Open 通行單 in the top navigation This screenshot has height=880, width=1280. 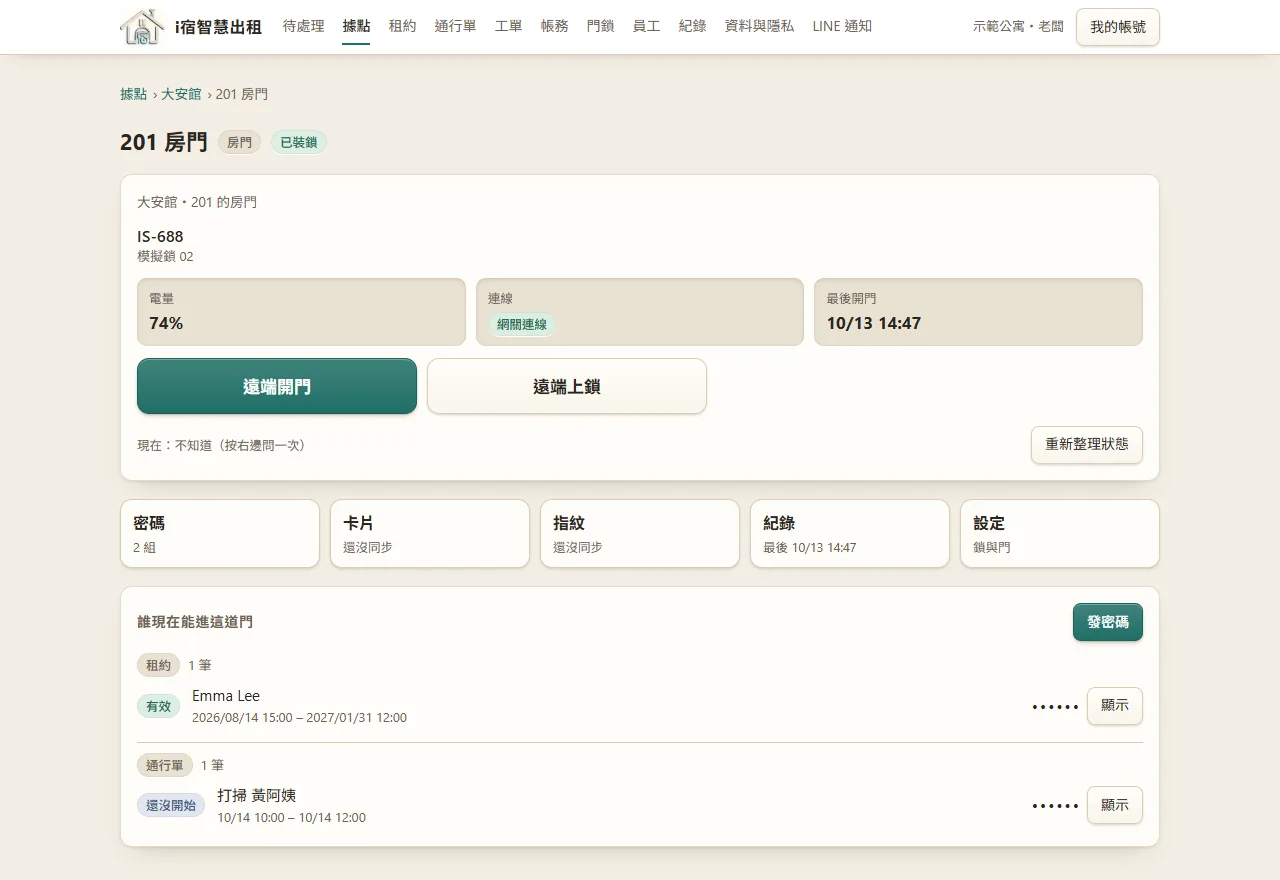click(455, 26)
